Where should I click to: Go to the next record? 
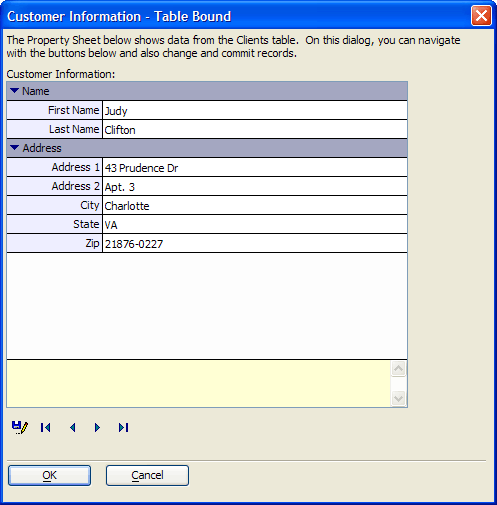tap(97, 427)
